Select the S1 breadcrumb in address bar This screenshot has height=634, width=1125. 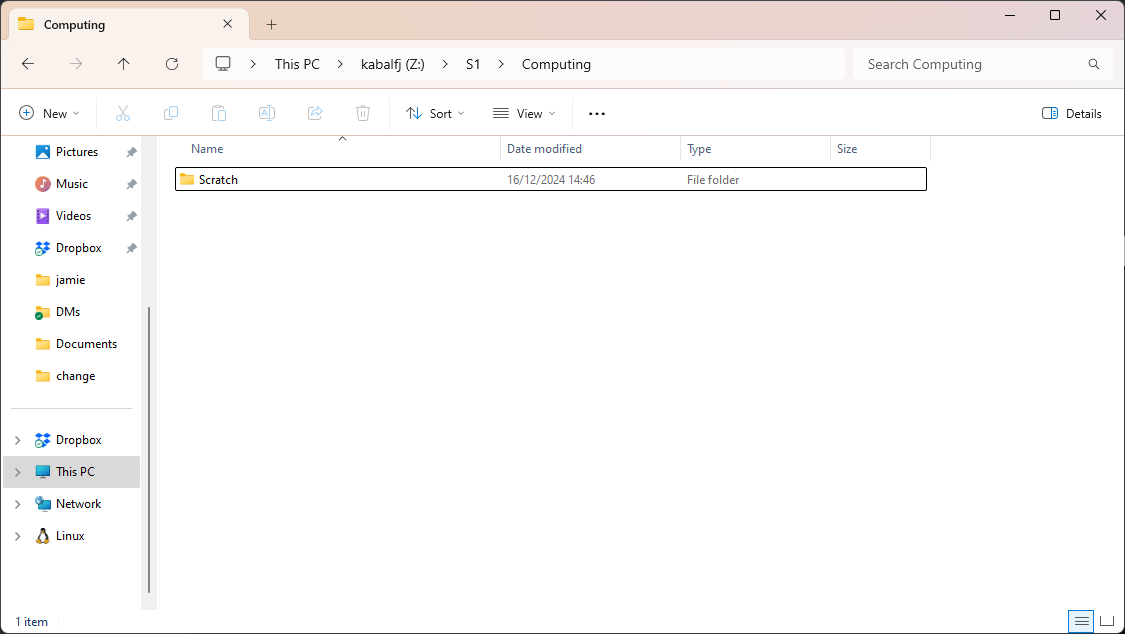point(473,64)
